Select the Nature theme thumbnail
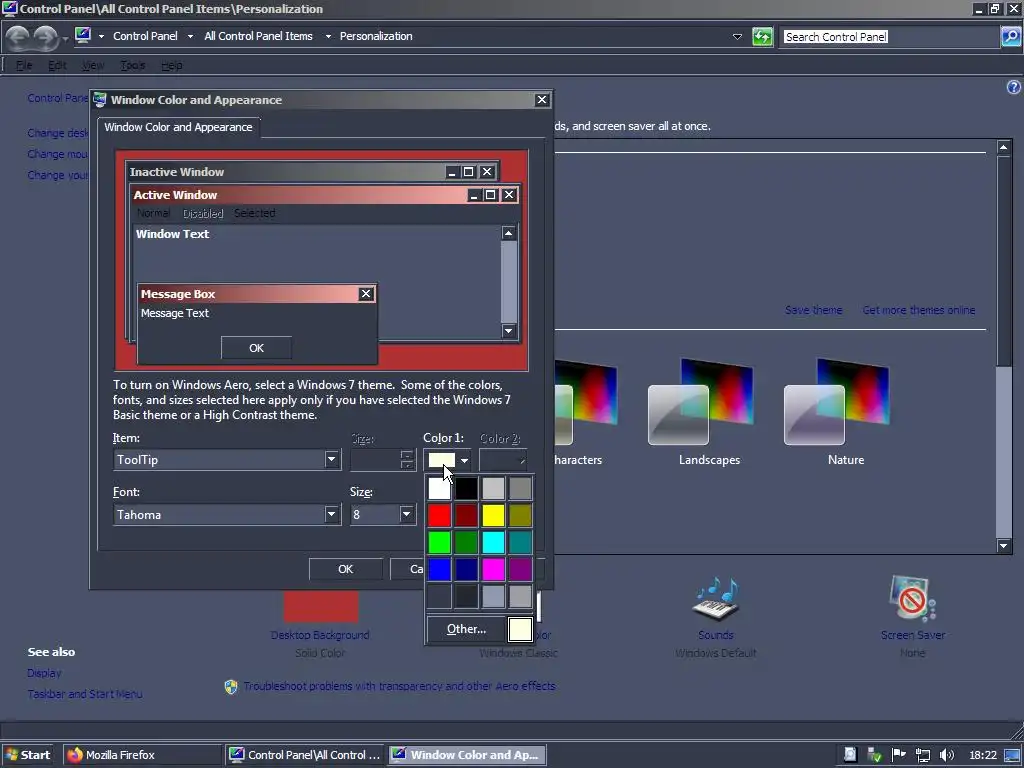The image size is (1024, 768). [x=837, y=402]
